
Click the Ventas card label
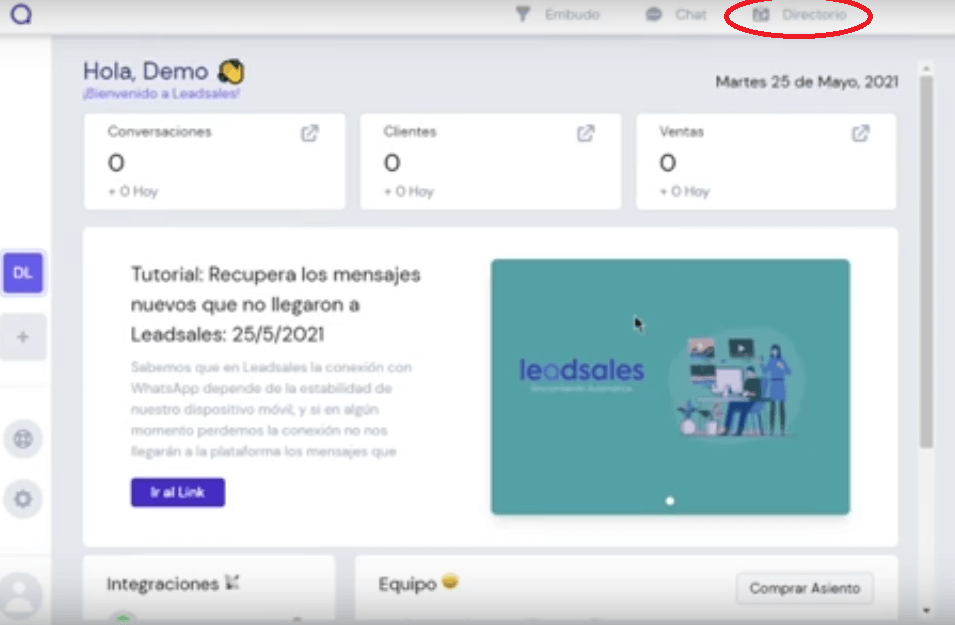tap(682, 132)
